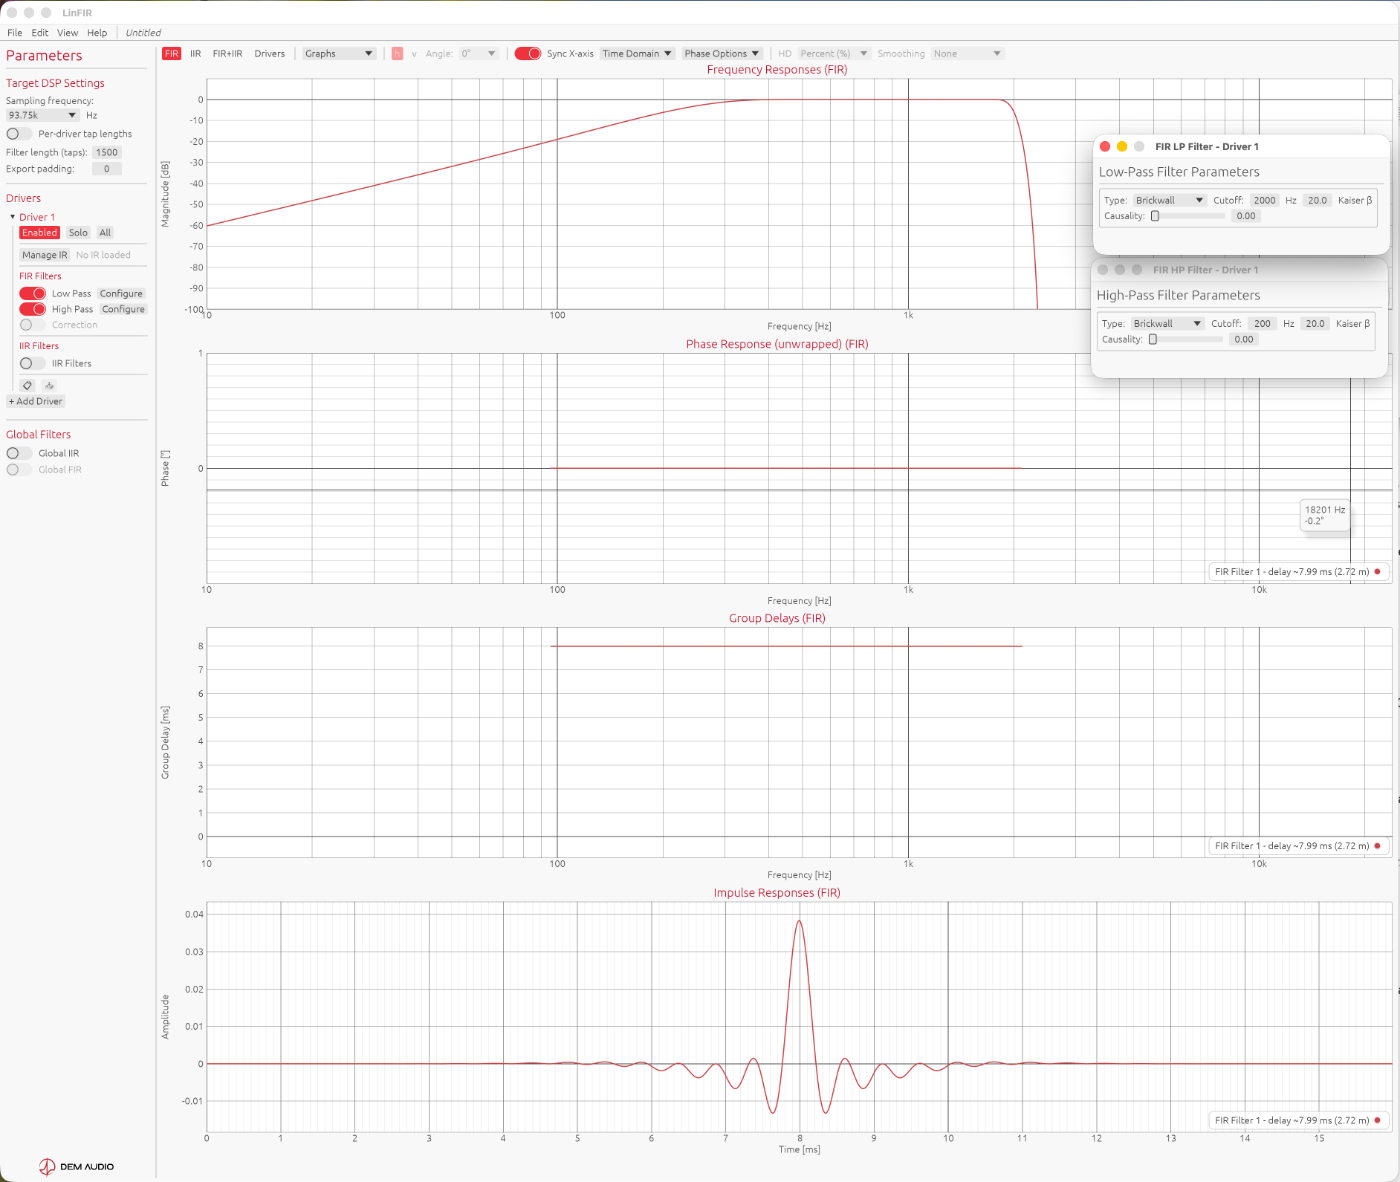Click the 'Group Delays (FIR)' plot title
Viewport: 1400px width, 1182px height.
pyautogui.click(x=777, y=618)
